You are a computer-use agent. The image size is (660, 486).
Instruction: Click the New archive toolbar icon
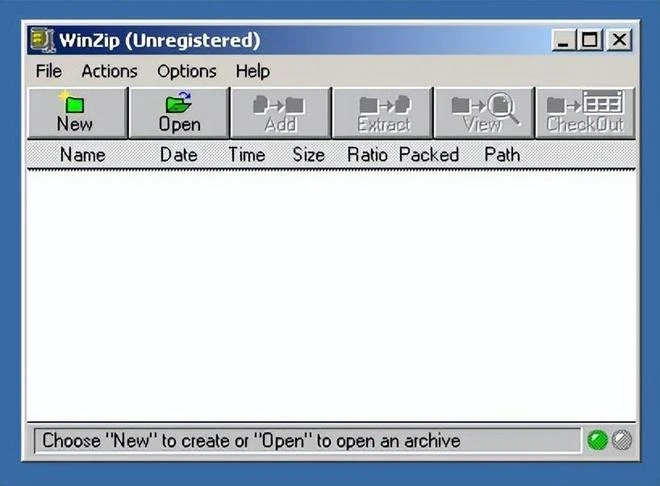(76, 111)
